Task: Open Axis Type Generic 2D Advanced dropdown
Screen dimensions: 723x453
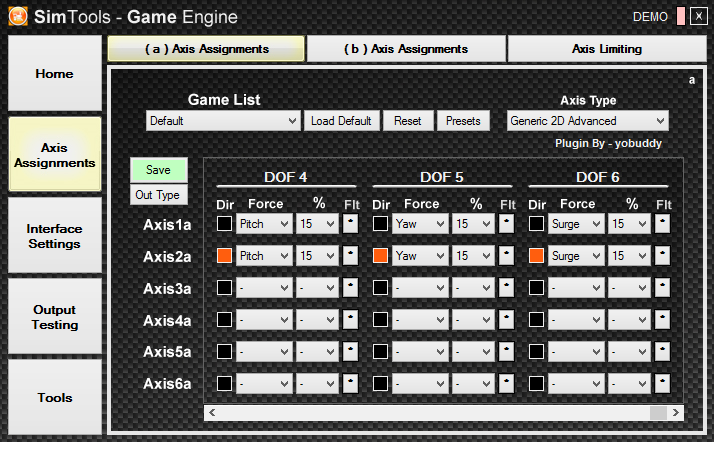Action: click(x=587, y=121)
